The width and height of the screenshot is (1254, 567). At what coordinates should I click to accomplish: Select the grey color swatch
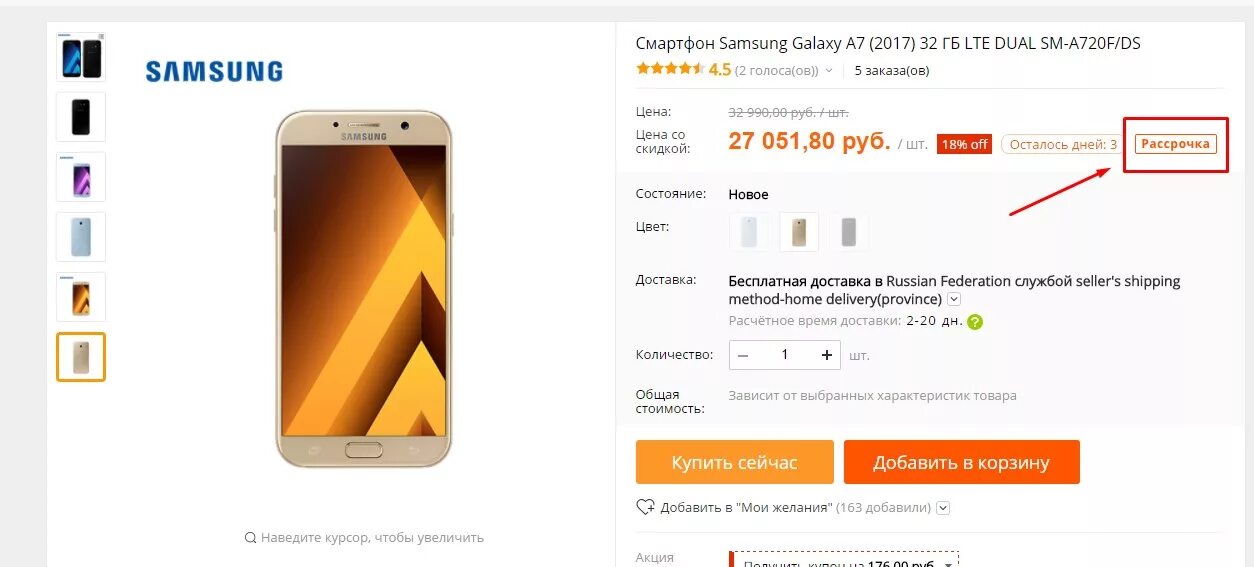click(849, 232)
